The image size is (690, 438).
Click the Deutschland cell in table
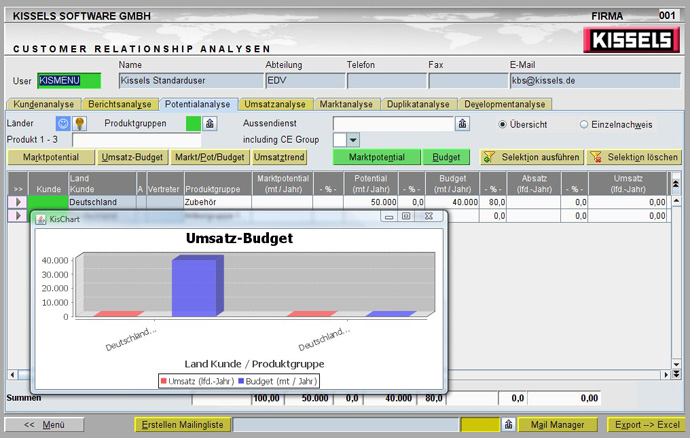click(102, 202)
